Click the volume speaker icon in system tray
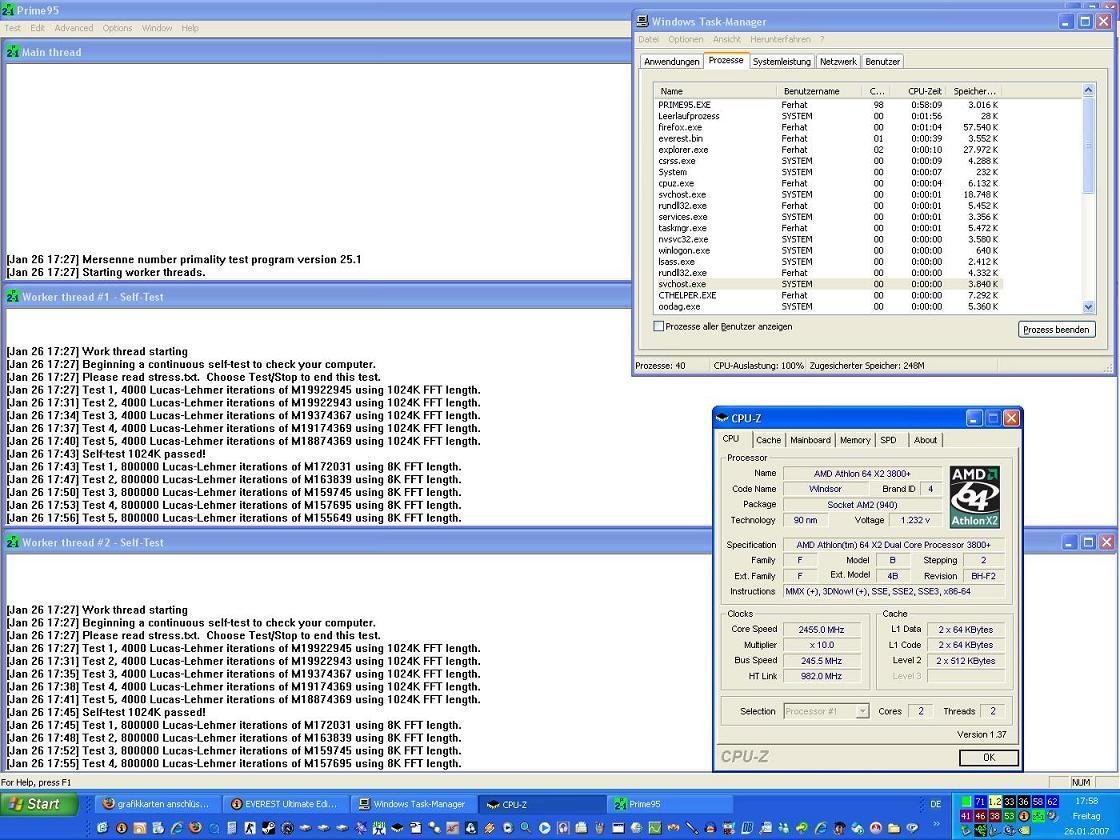Viewport: 1120px width, 840px height. click(1052, 816)
